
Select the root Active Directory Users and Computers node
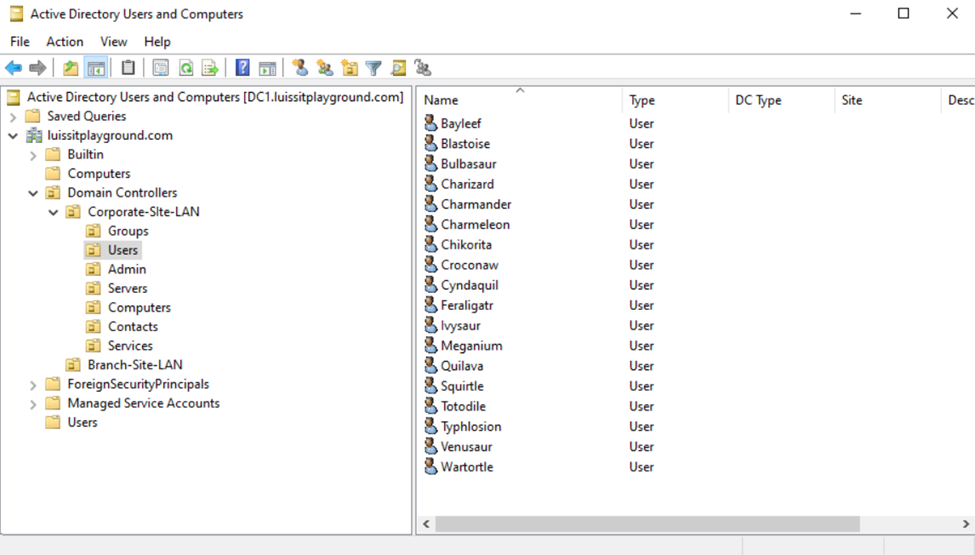215,97
